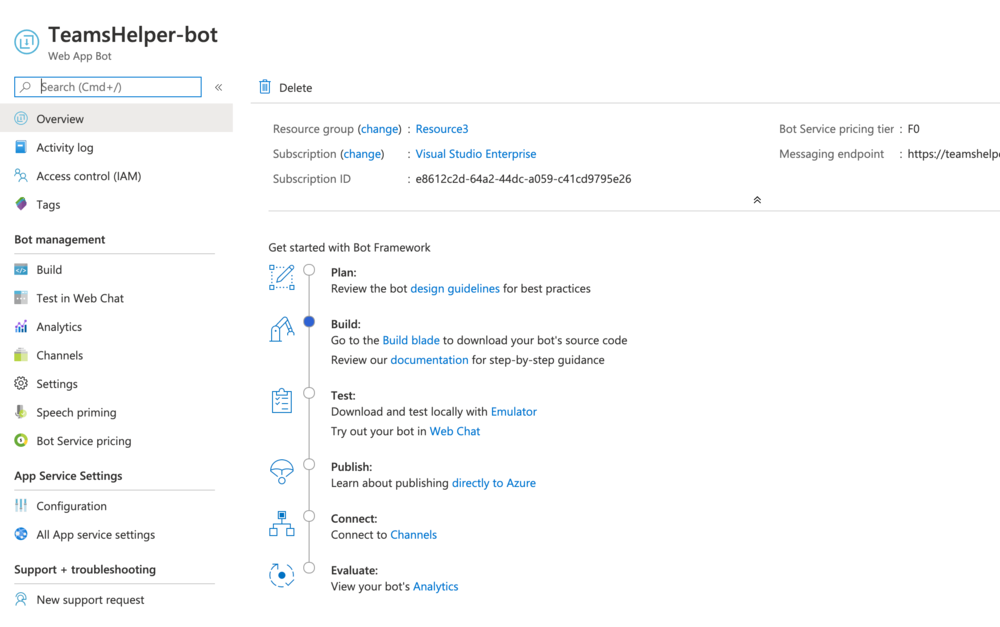Viewport: 1000px width, 627px height.
Task: Open Configuration under App Service Settings
Action: [x=67, y=506]
